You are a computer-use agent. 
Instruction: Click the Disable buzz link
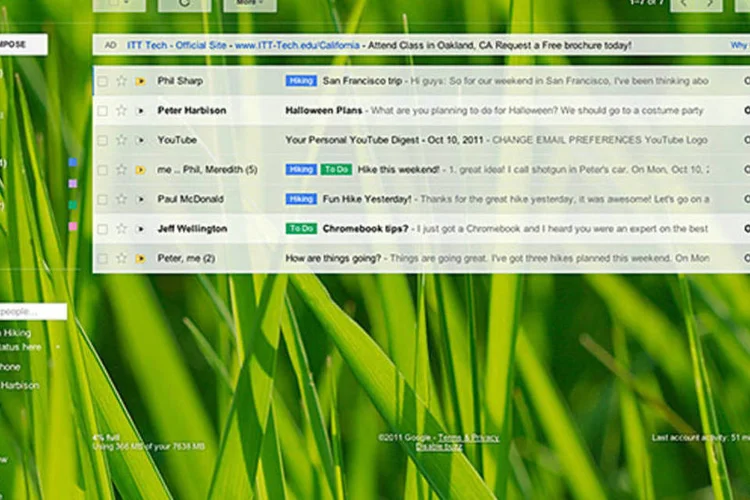coord(439,447)
